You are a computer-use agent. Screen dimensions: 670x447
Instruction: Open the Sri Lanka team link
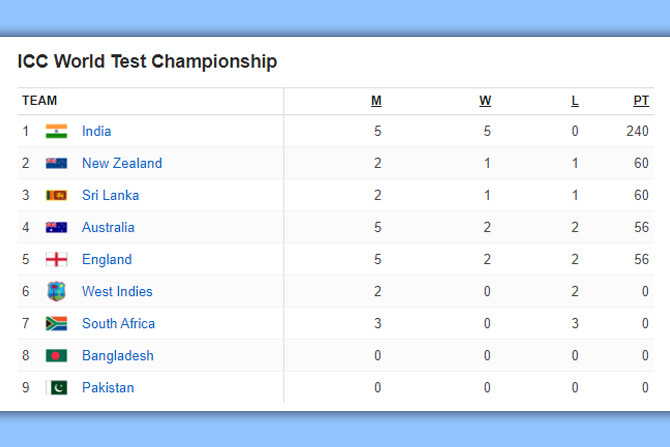tap(110, 195)
